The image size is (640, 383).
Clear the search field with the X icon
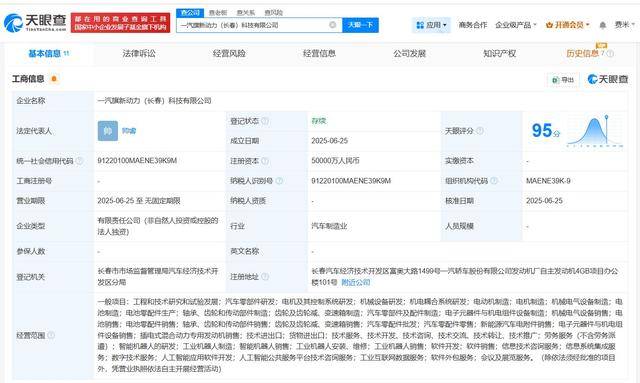(333, 25)
